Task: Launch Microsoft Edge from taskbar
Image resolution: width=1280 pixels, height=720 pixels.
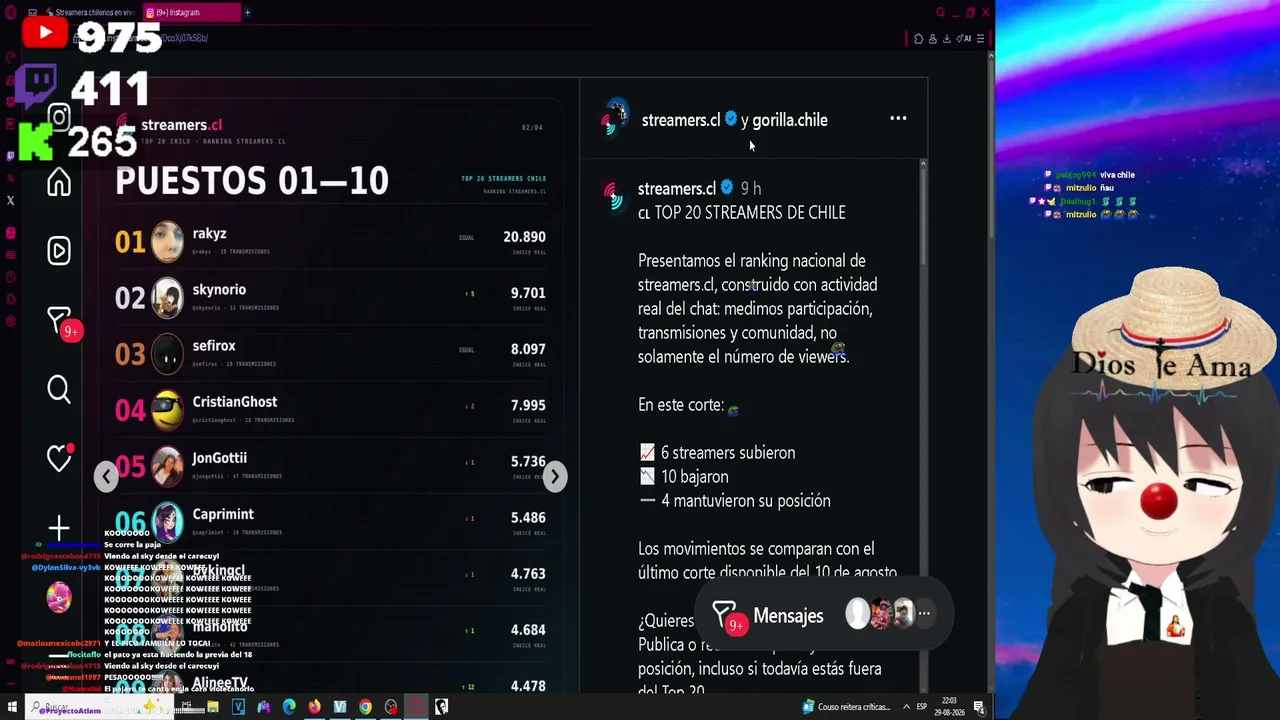Action: click(x=289, y=707)
